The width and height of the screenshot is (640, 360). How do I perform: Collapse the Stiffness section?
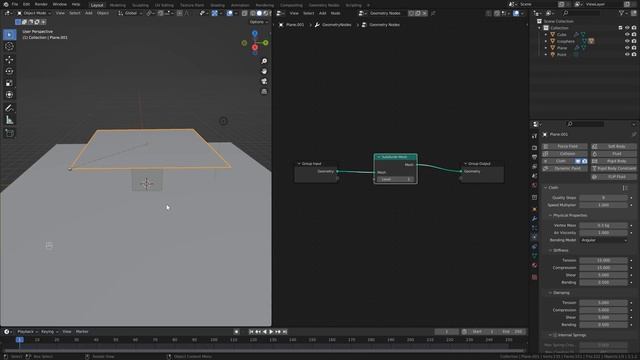(x=550, y=251)
